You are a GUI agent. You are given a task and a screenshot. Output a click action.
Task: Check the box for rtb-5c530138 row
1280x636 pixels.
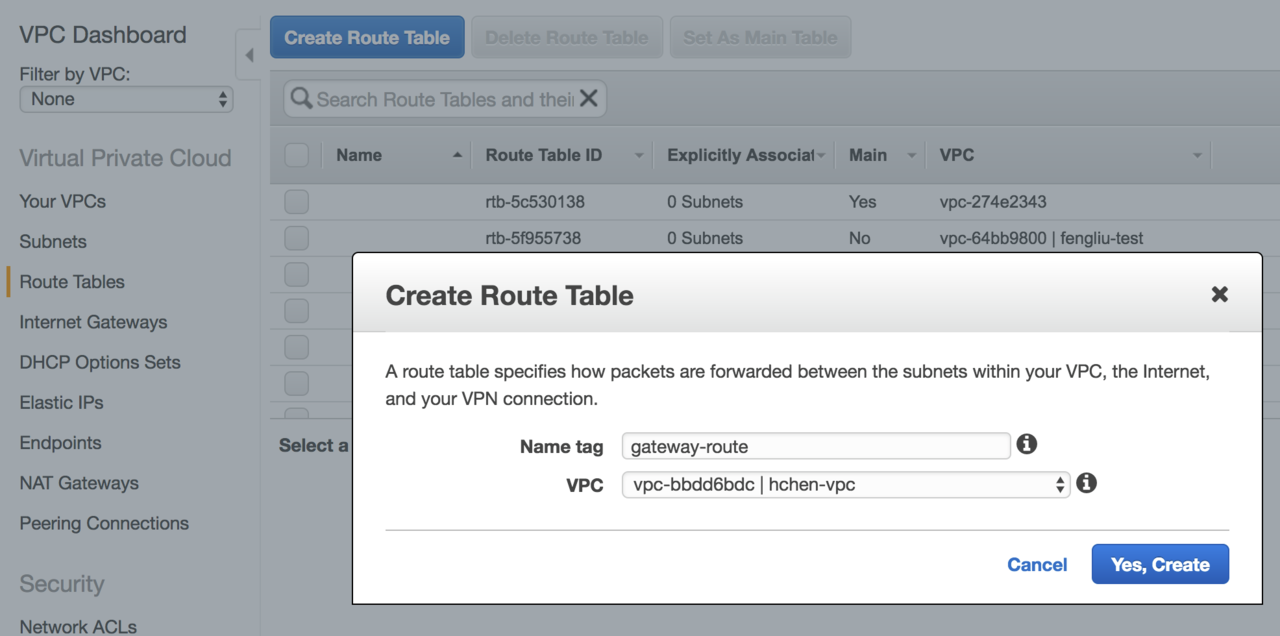[x=297, y=202]
